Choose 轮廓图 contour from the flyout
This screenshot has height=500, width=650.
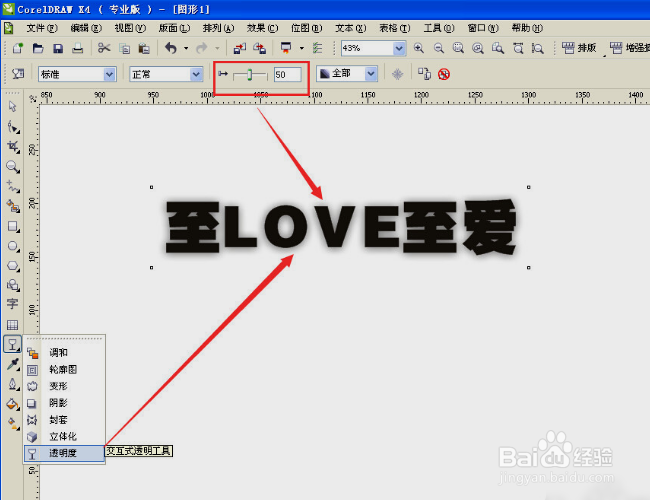coord(64,369)
